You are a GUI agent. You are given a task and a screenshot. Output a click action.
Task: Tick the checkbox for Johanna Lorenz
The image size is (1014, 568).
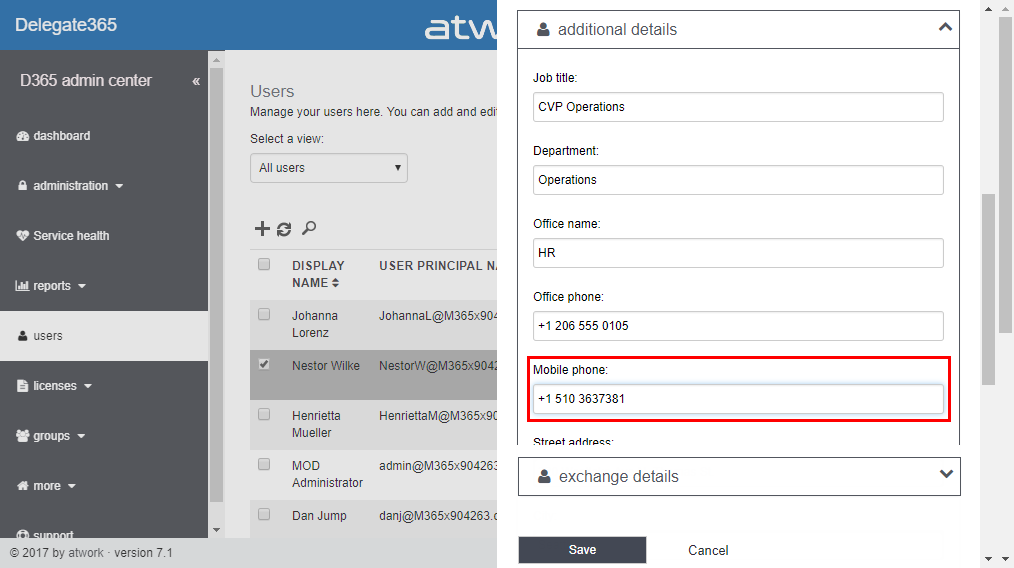pos(264,314)
